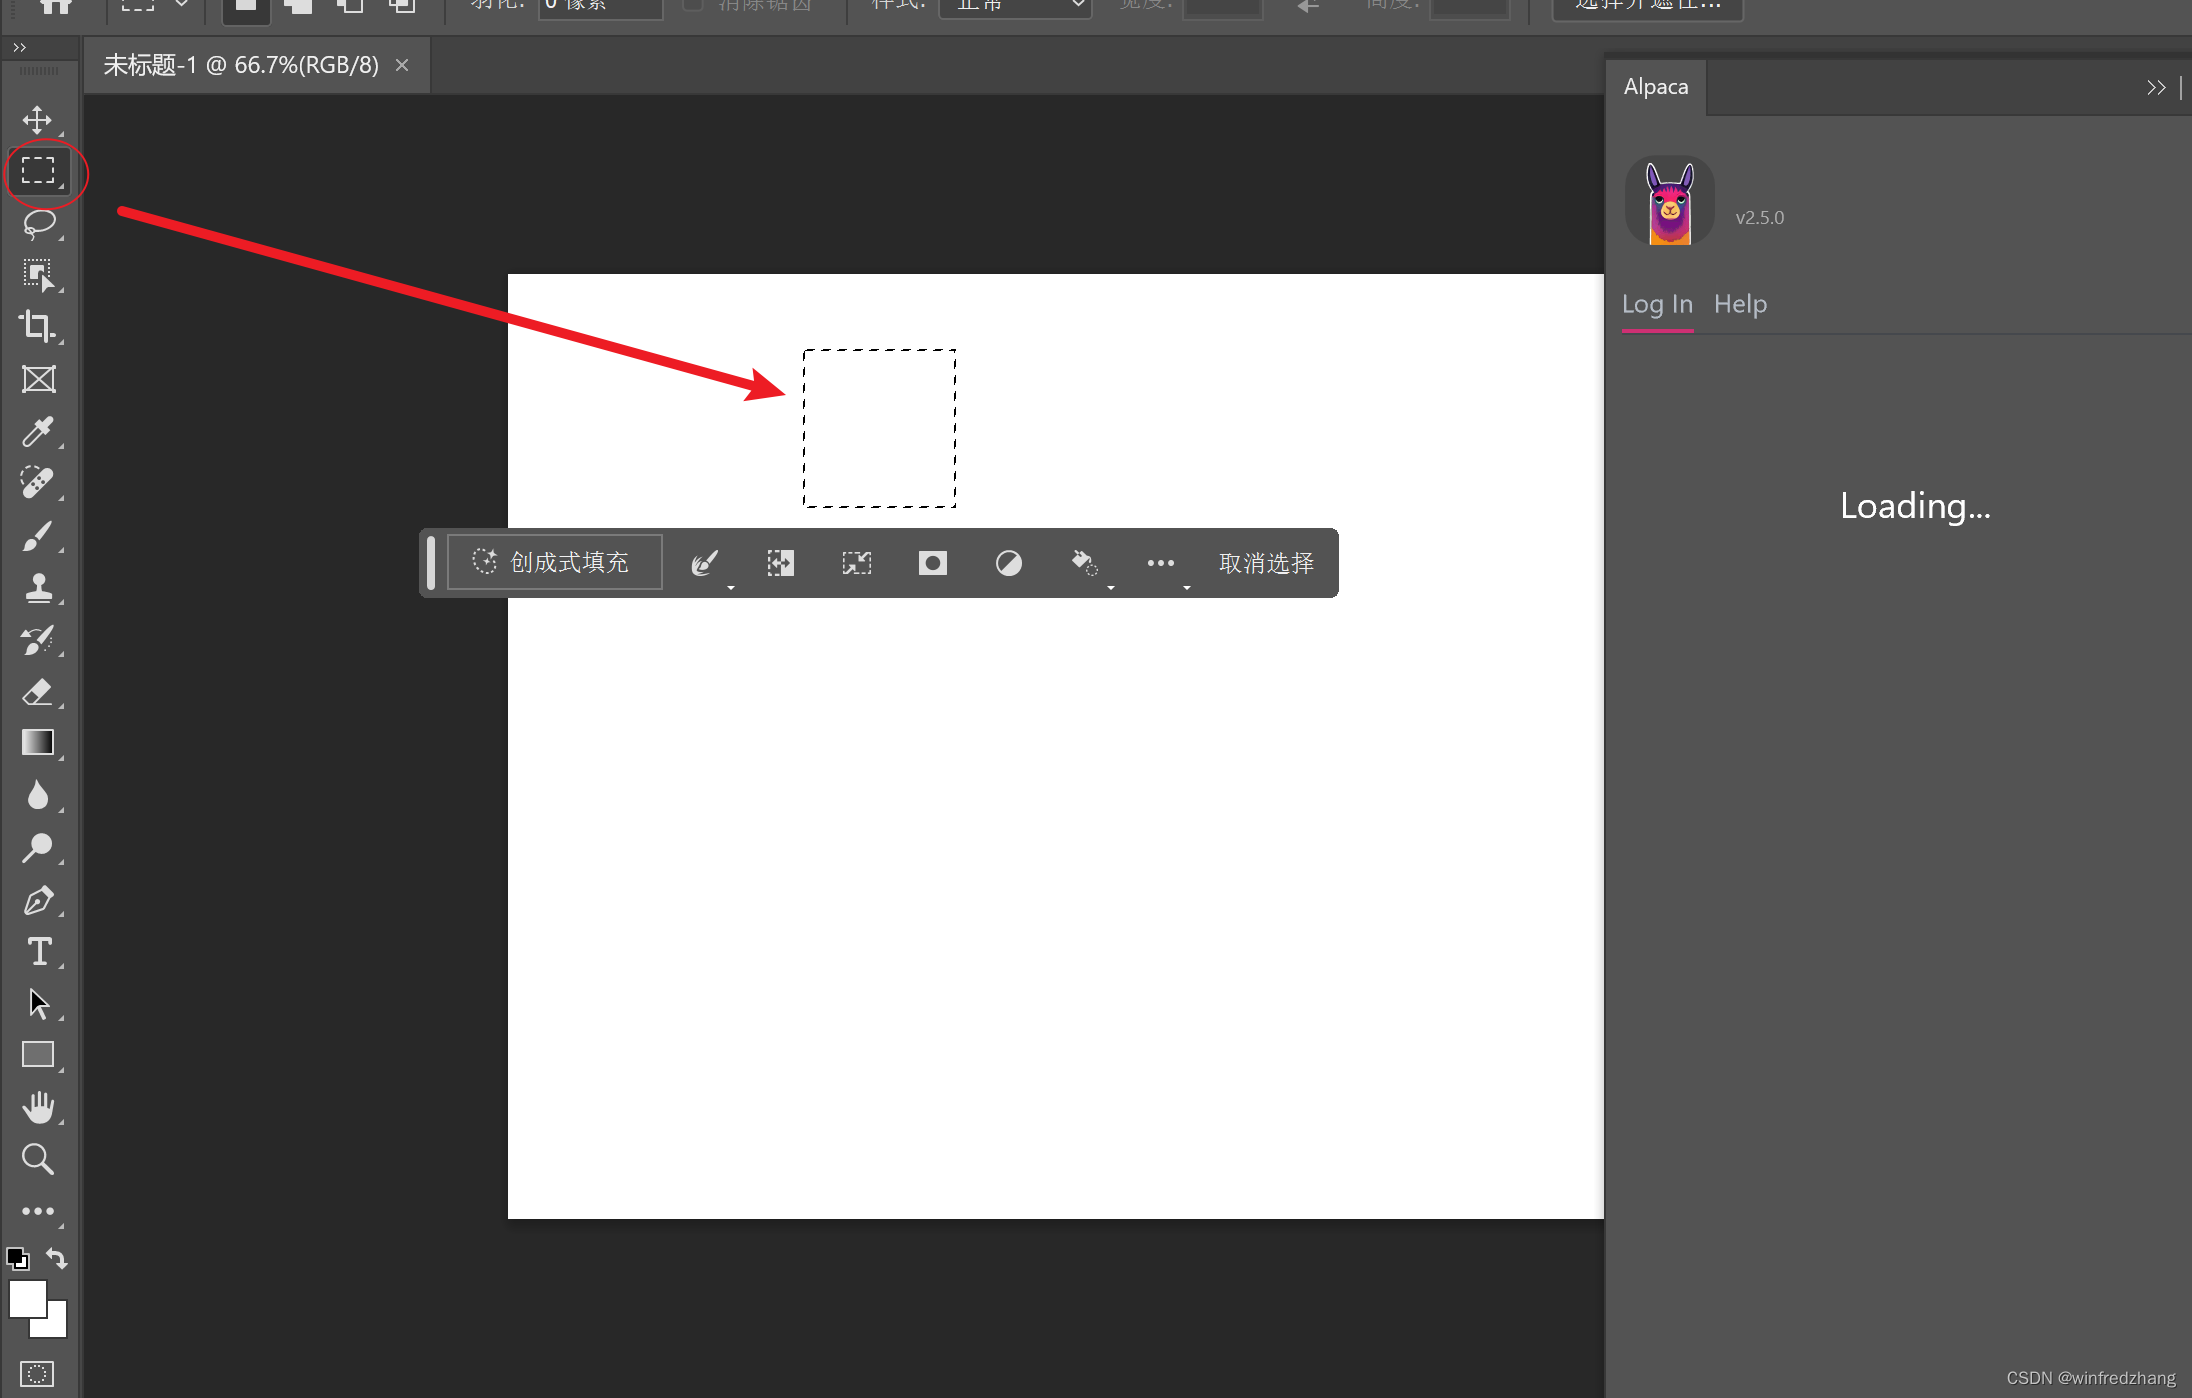Switch to the Log In tab
2192x1398 pixels.
point(1656,304)
